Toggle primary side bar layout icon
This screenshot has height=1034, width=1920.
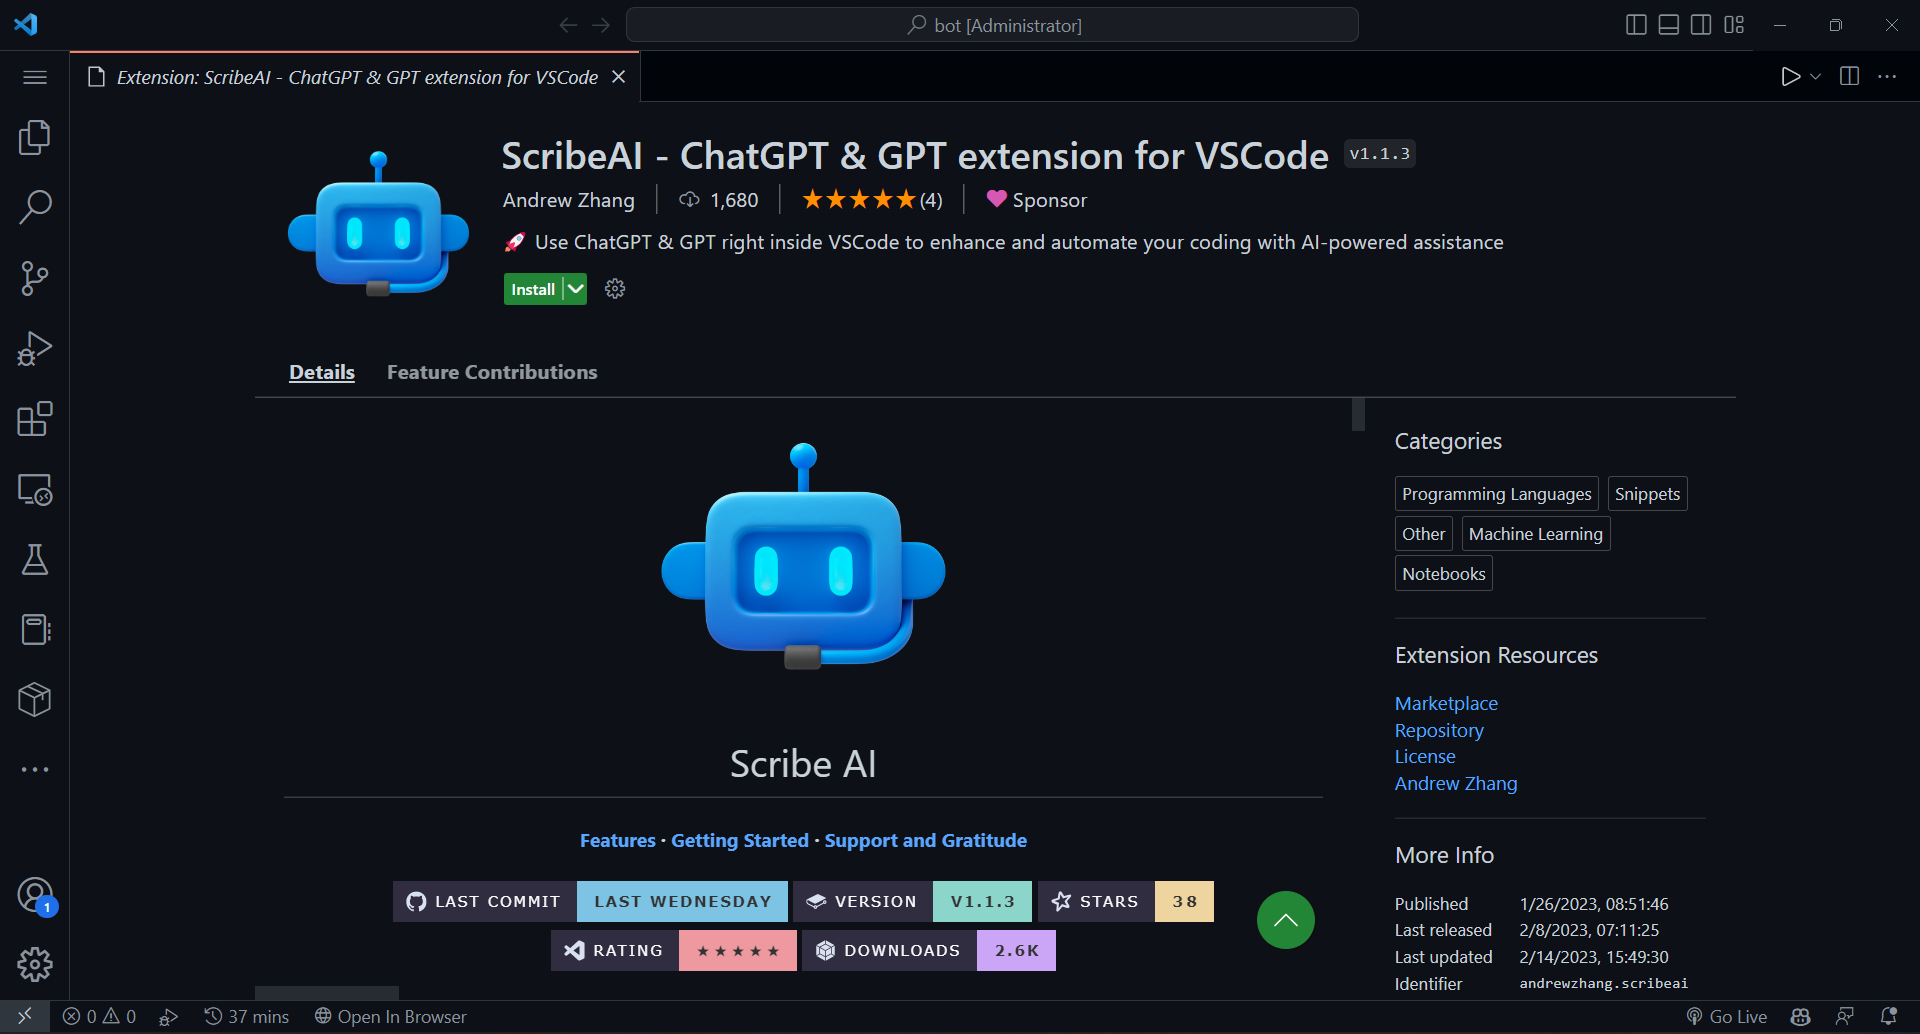pyautogui.click(x=1636, y=25)
